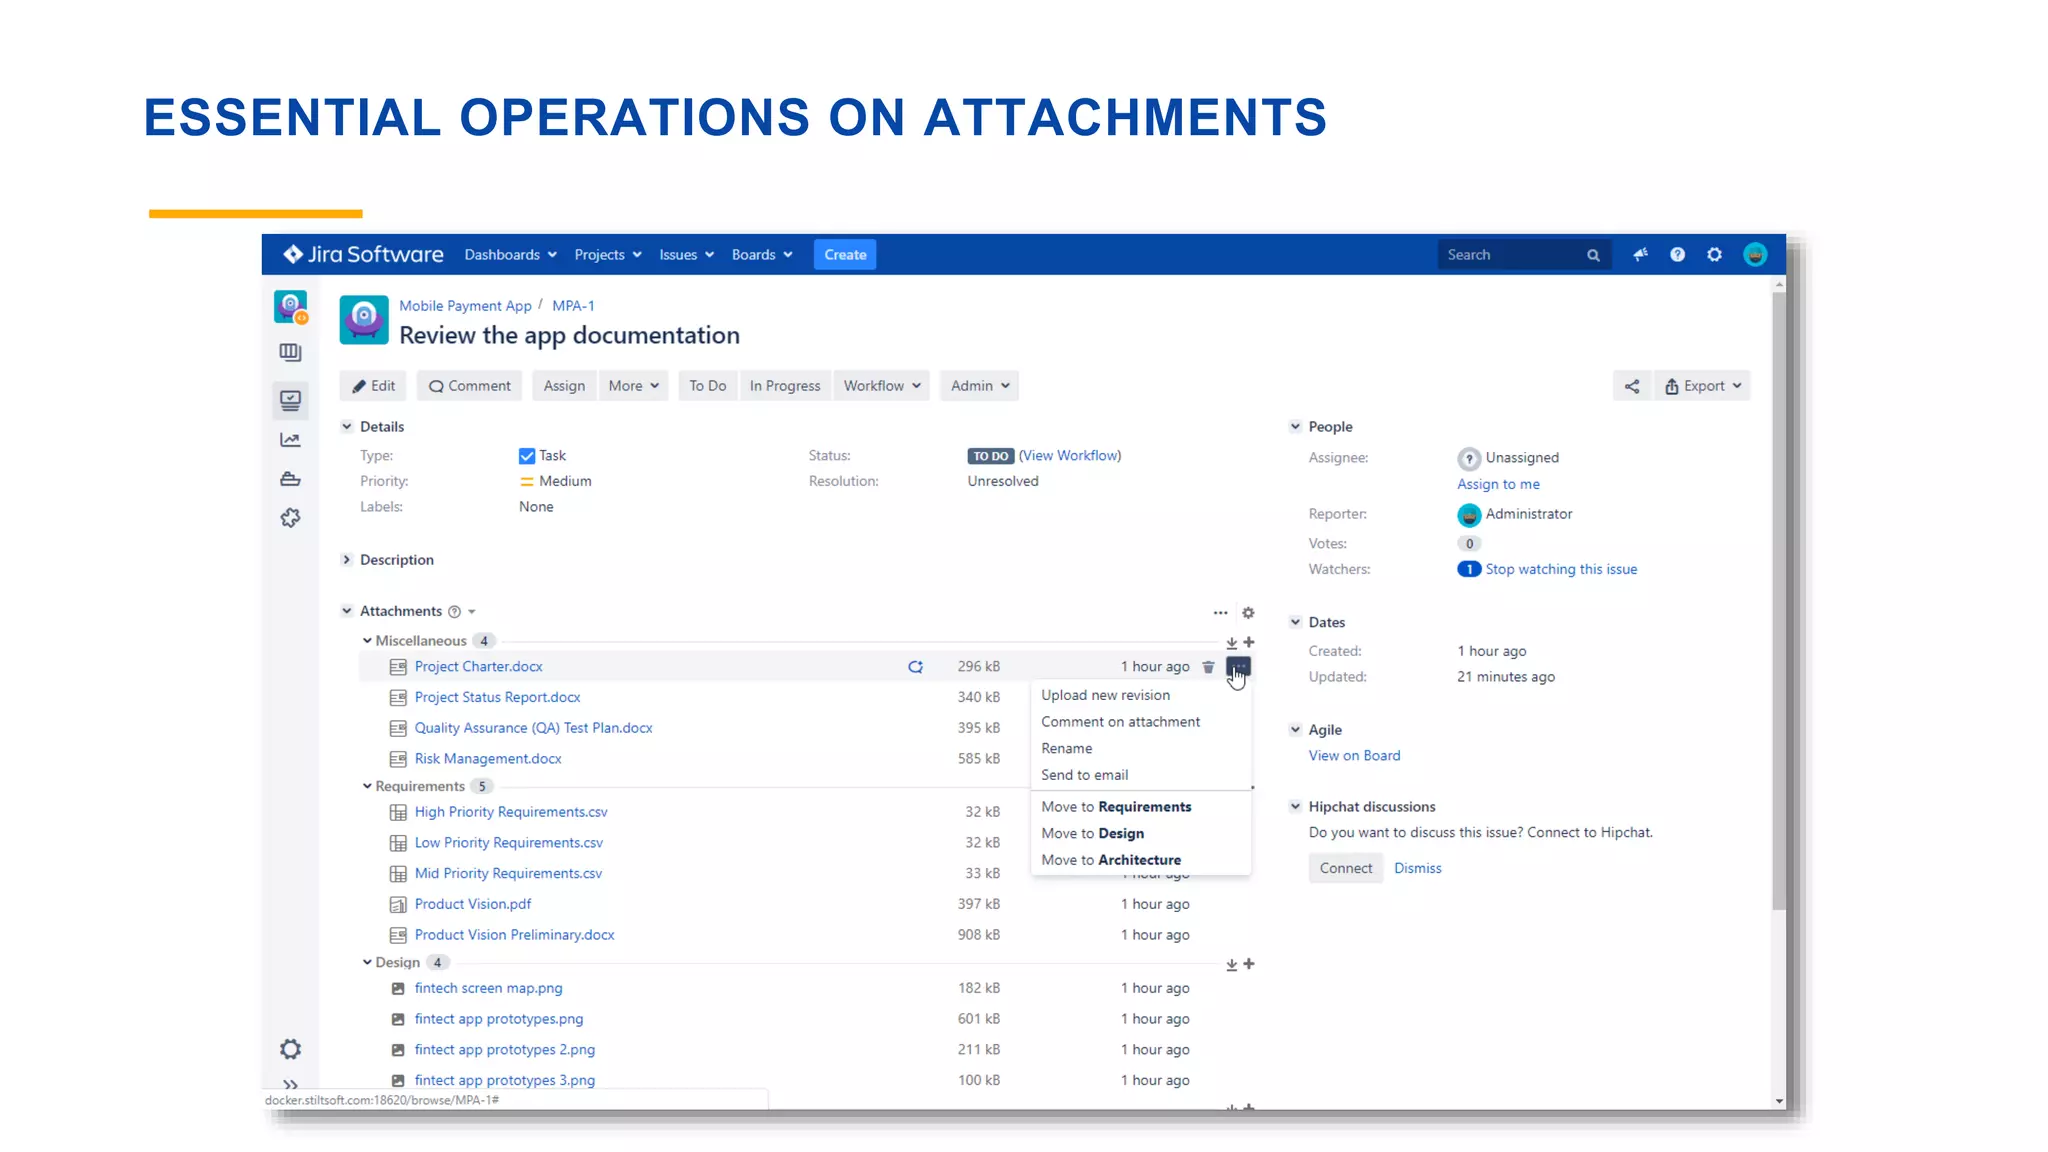Collapse the People section
Viewport: 2048px width, 1152px height.
tap(1295, 426)
